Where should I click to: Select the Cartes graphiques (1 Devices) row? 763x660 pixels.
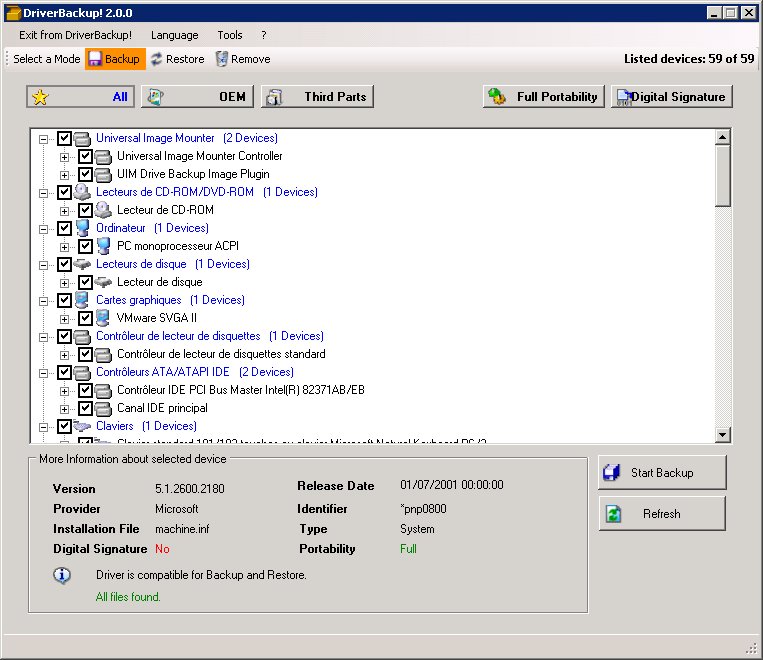point(170,300)
